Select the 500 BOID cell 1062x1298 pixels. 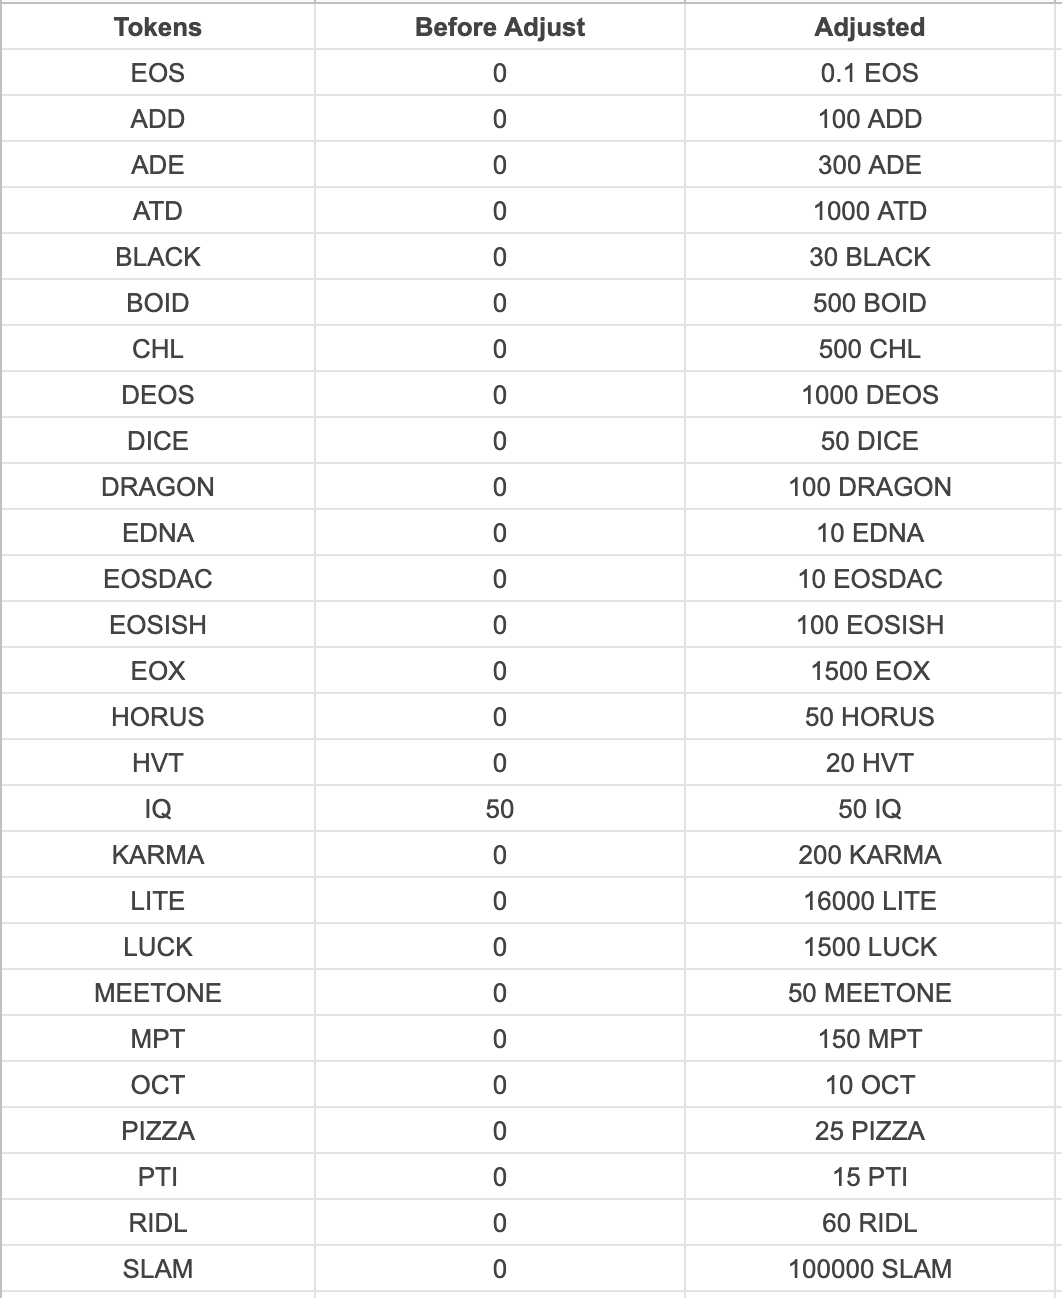869,303
